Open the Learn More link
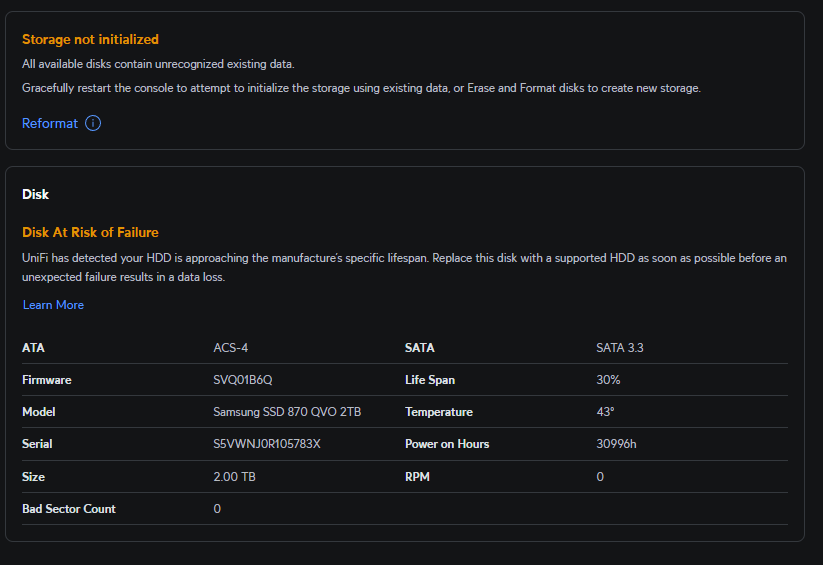Image resolution: width=823 pixels, height=565 pixels. click(53, 305)
